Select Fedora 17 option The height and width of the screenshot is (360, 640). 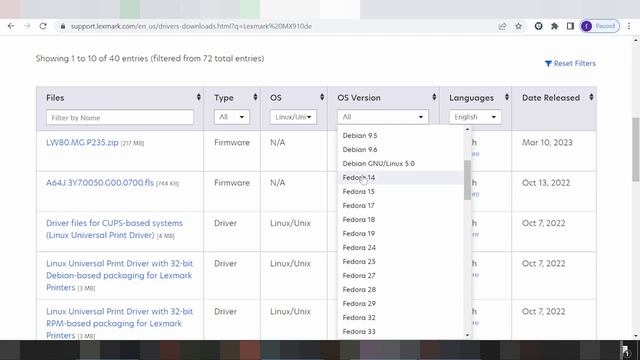(x=401, y=205)
